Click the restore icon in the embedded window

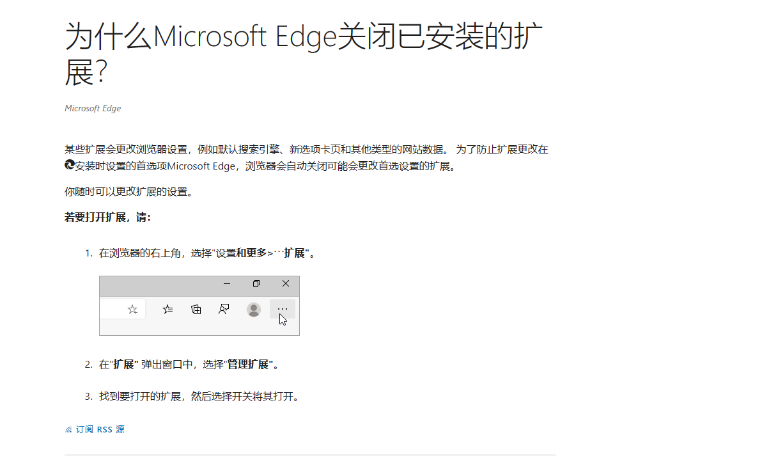[257, 283]
